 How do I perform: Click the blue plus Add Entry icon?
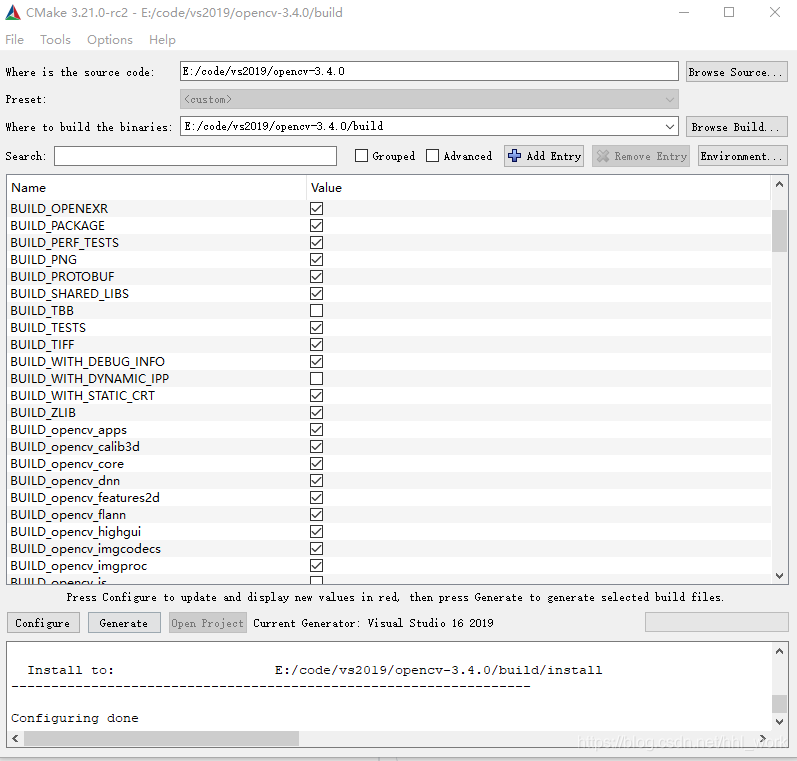point(514,156)
